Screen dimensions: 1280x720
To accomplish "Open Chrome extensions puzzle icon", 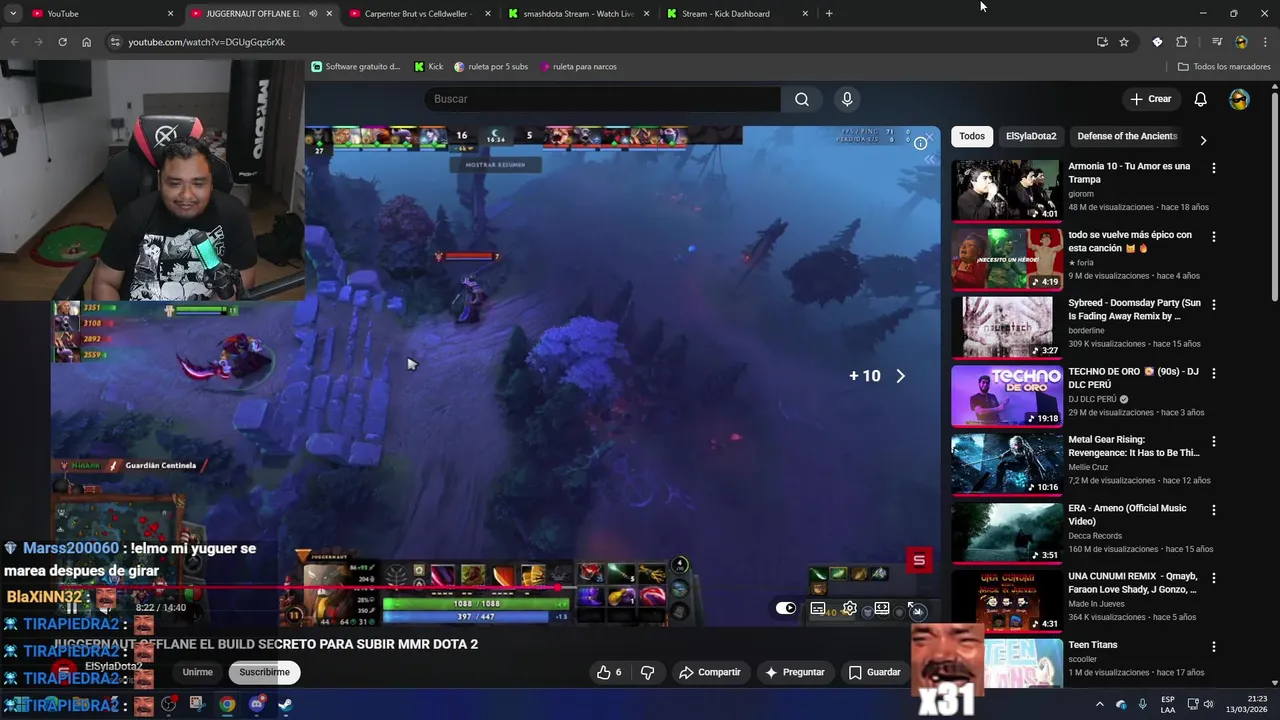I will coord(1181,42).
